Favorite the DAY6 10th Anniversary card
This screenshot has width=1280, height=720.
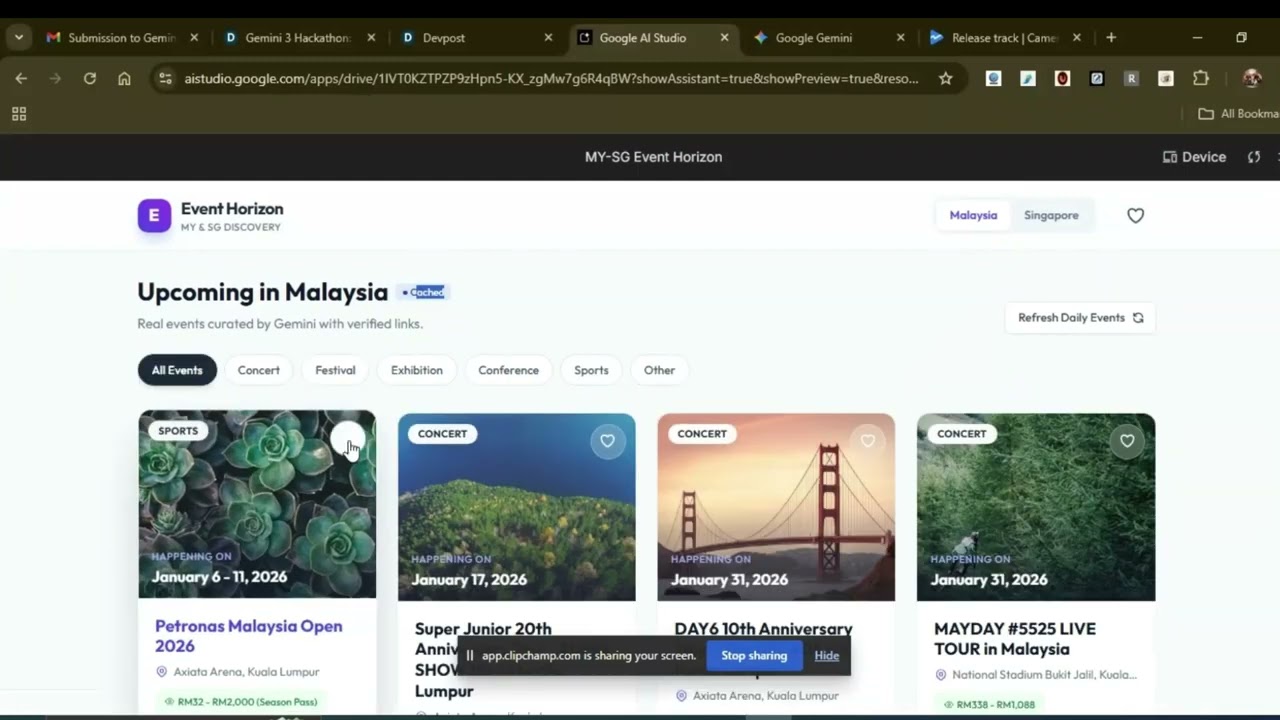(x=867, y=441)
